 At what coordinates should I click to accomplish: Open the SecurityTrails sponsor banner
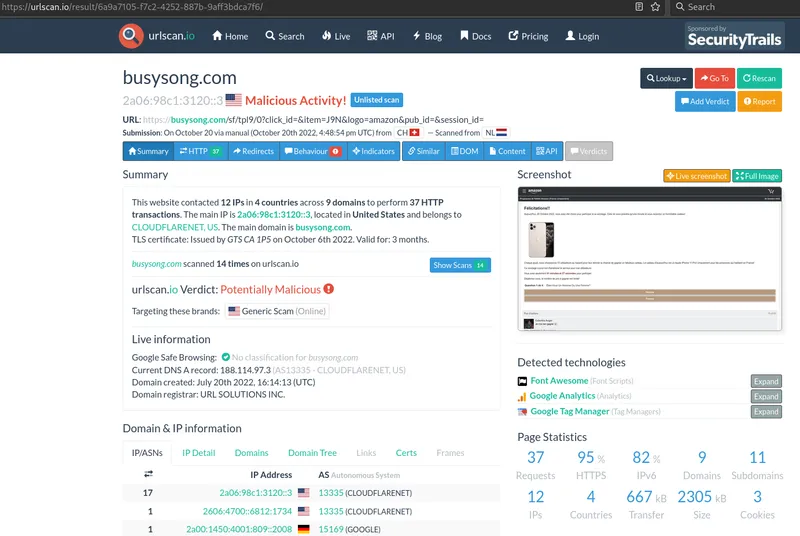(x=734, y=36)
